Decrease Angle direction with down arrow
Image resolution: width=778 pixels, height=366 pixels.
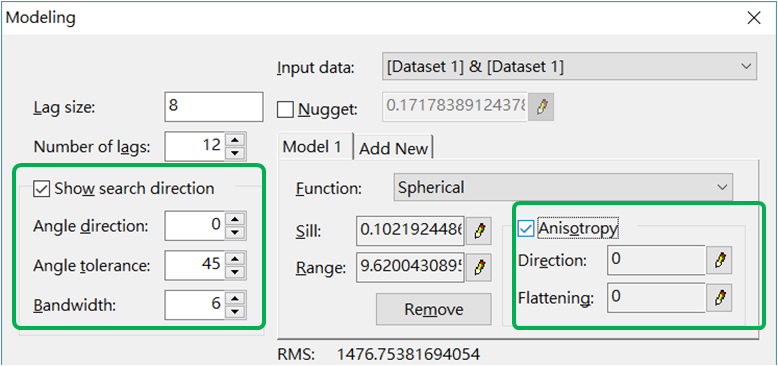pyautogui.click(x=235, y=232)
